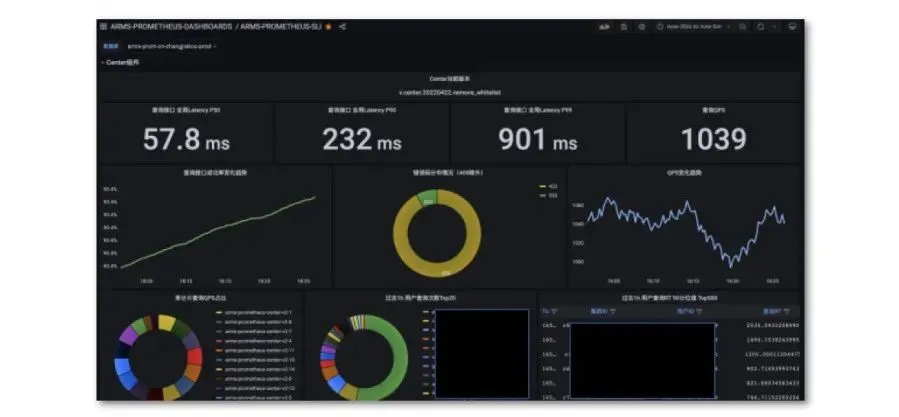The height and width of the screenshot is (417, 899).
Task: Sort table by 集群ID column header
Action: (x=598, y=311)
